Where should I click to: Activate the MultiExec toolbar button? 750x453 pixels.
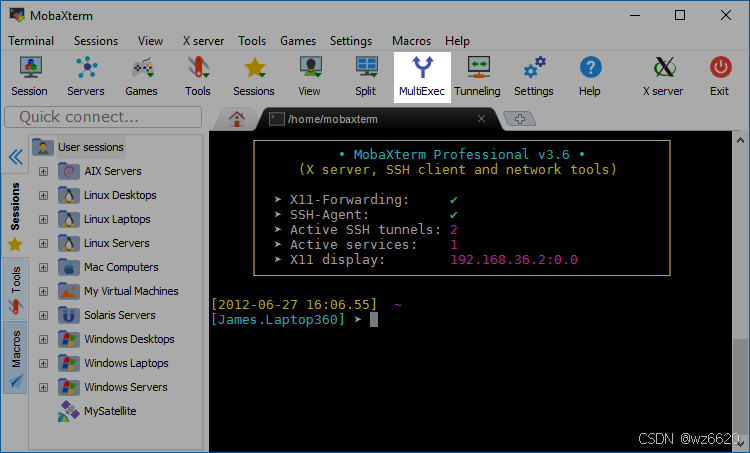422,77
